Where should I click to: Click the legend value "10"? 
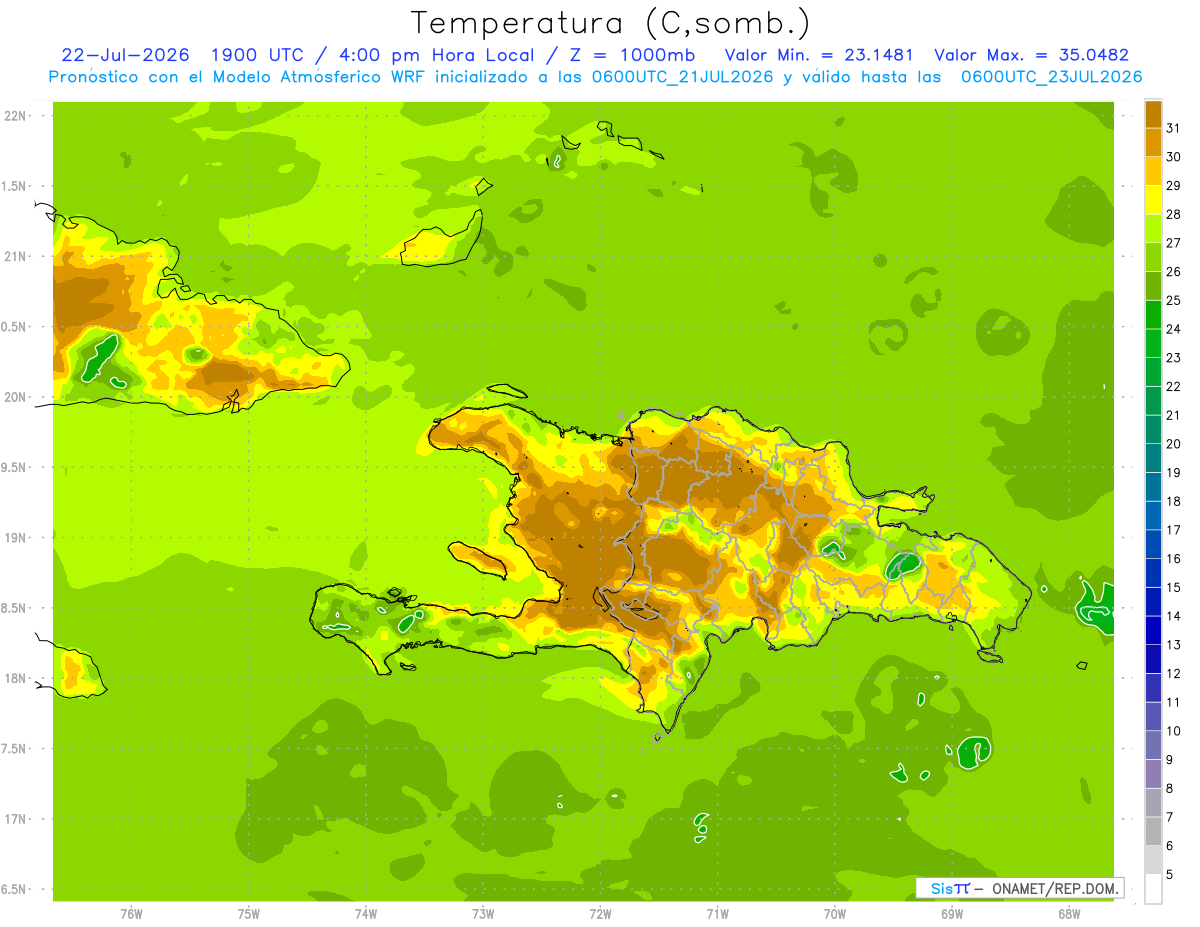click(1174, 731)
